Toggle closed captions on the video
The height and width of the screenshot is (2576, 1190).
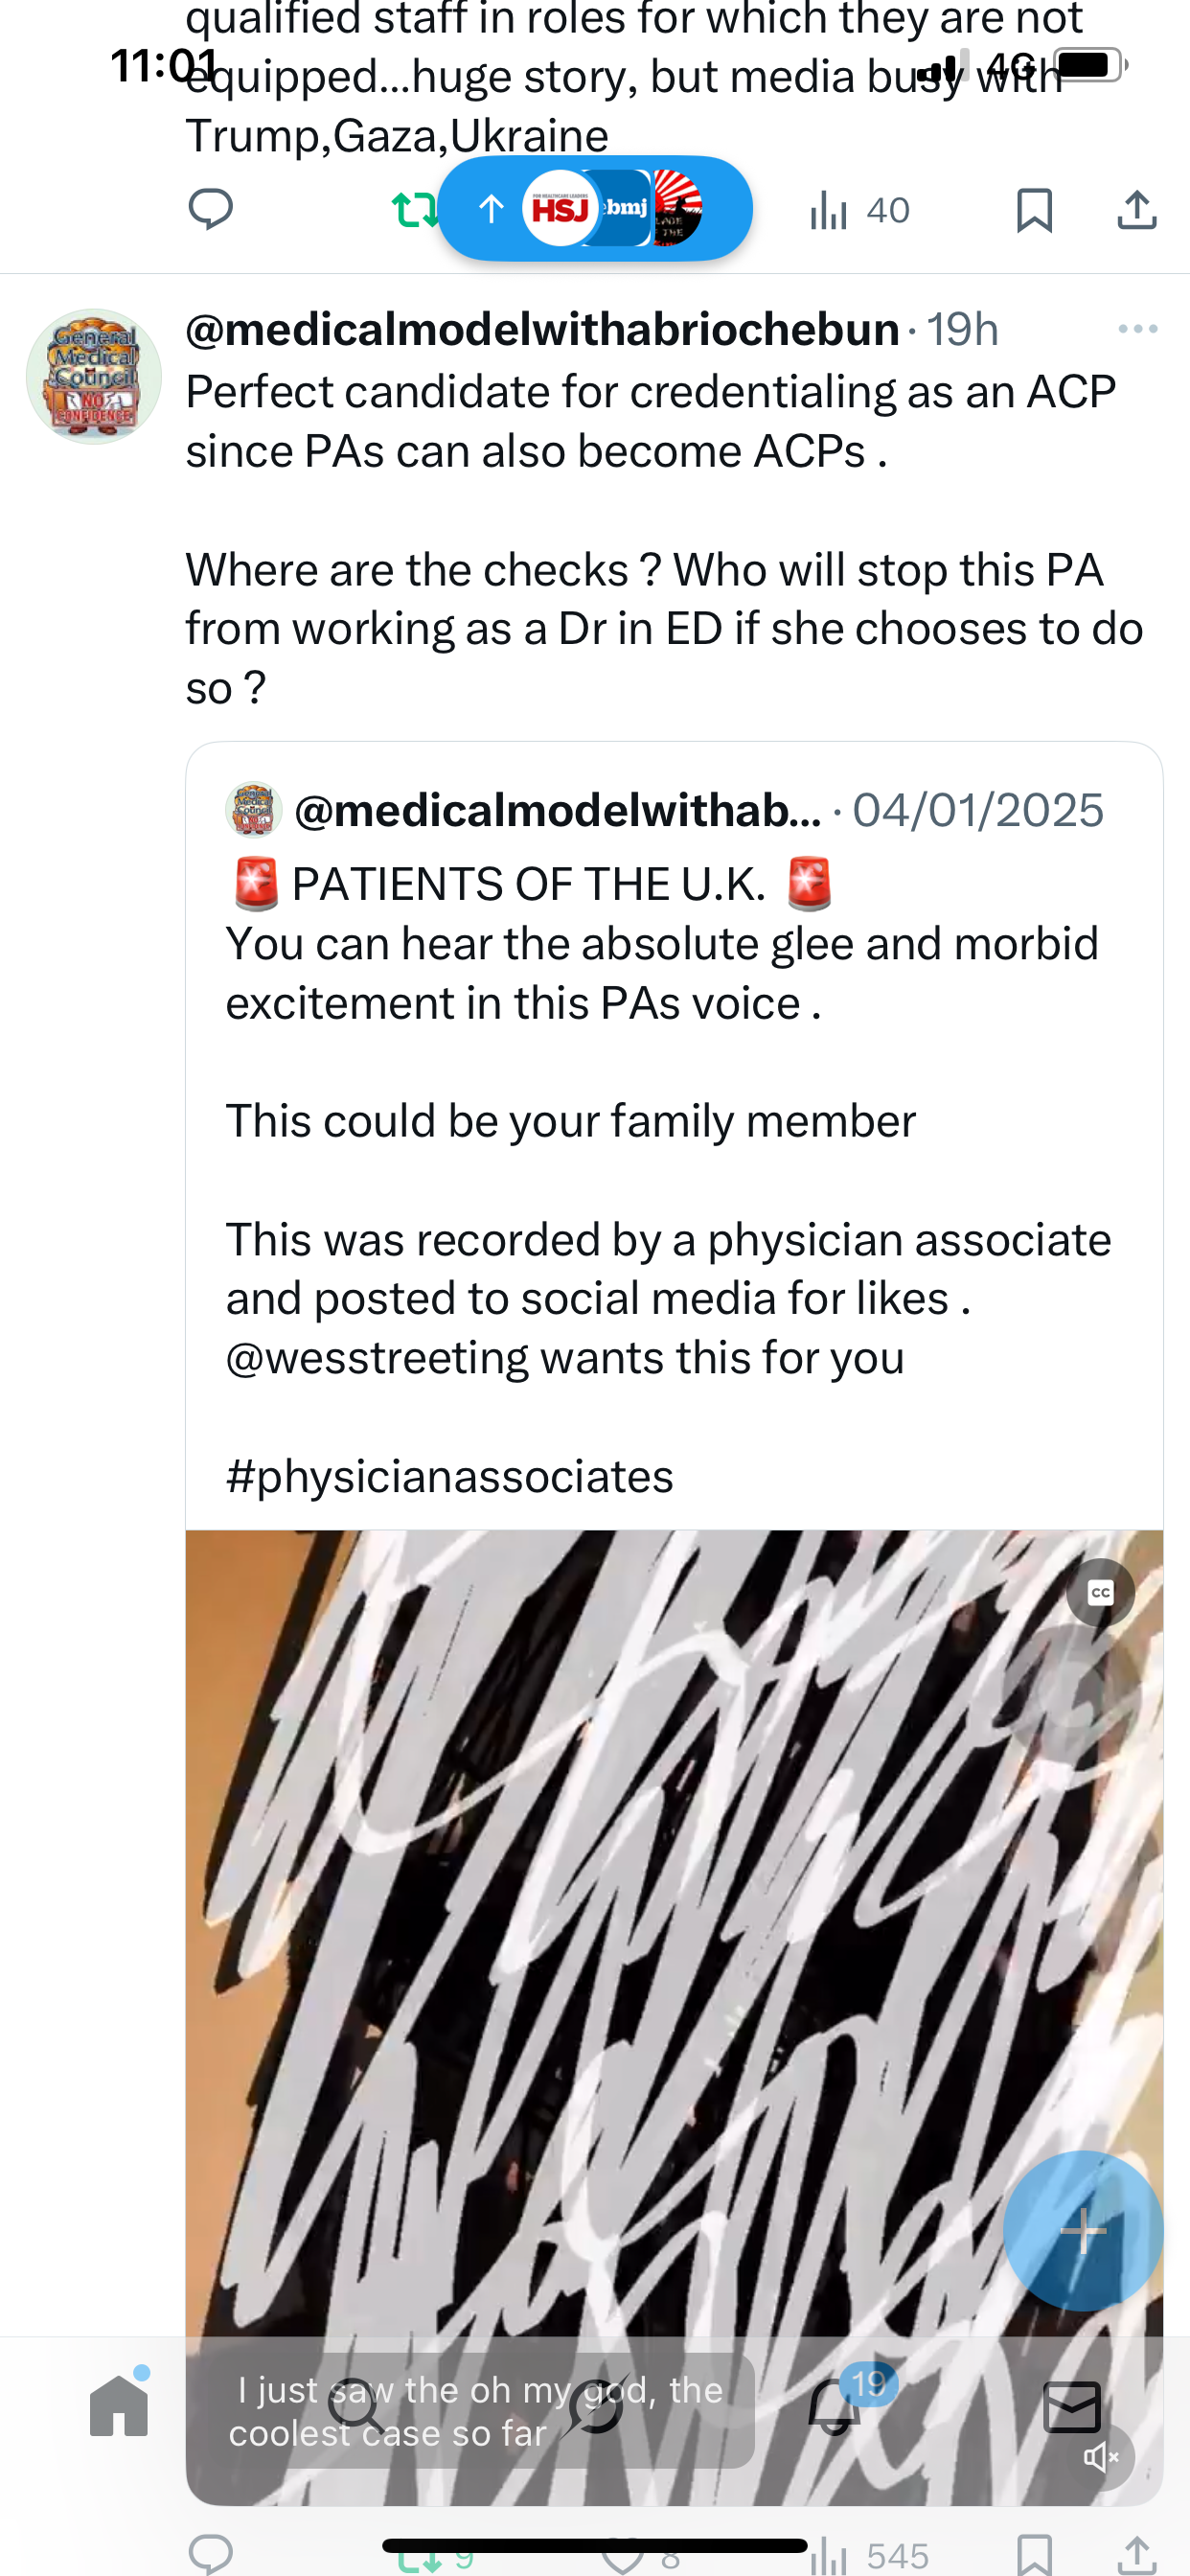(x=1100, y=1592)
